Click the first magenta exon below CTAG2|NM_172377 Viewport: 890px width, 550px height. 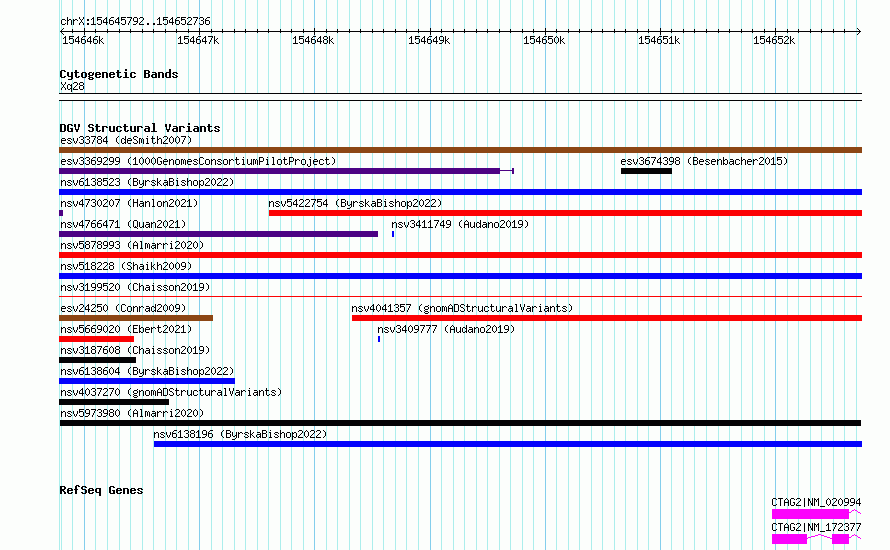pyautogui.click(x=789, y=539)
